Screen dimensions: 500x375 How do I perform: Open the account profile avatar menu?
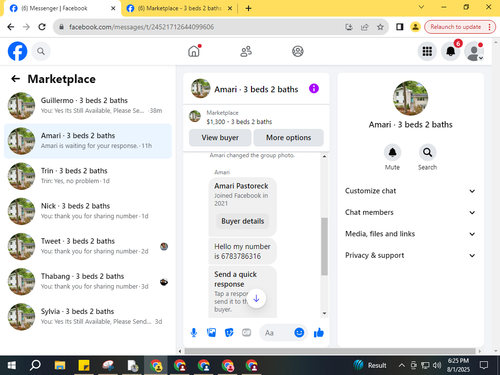point(474,51)
